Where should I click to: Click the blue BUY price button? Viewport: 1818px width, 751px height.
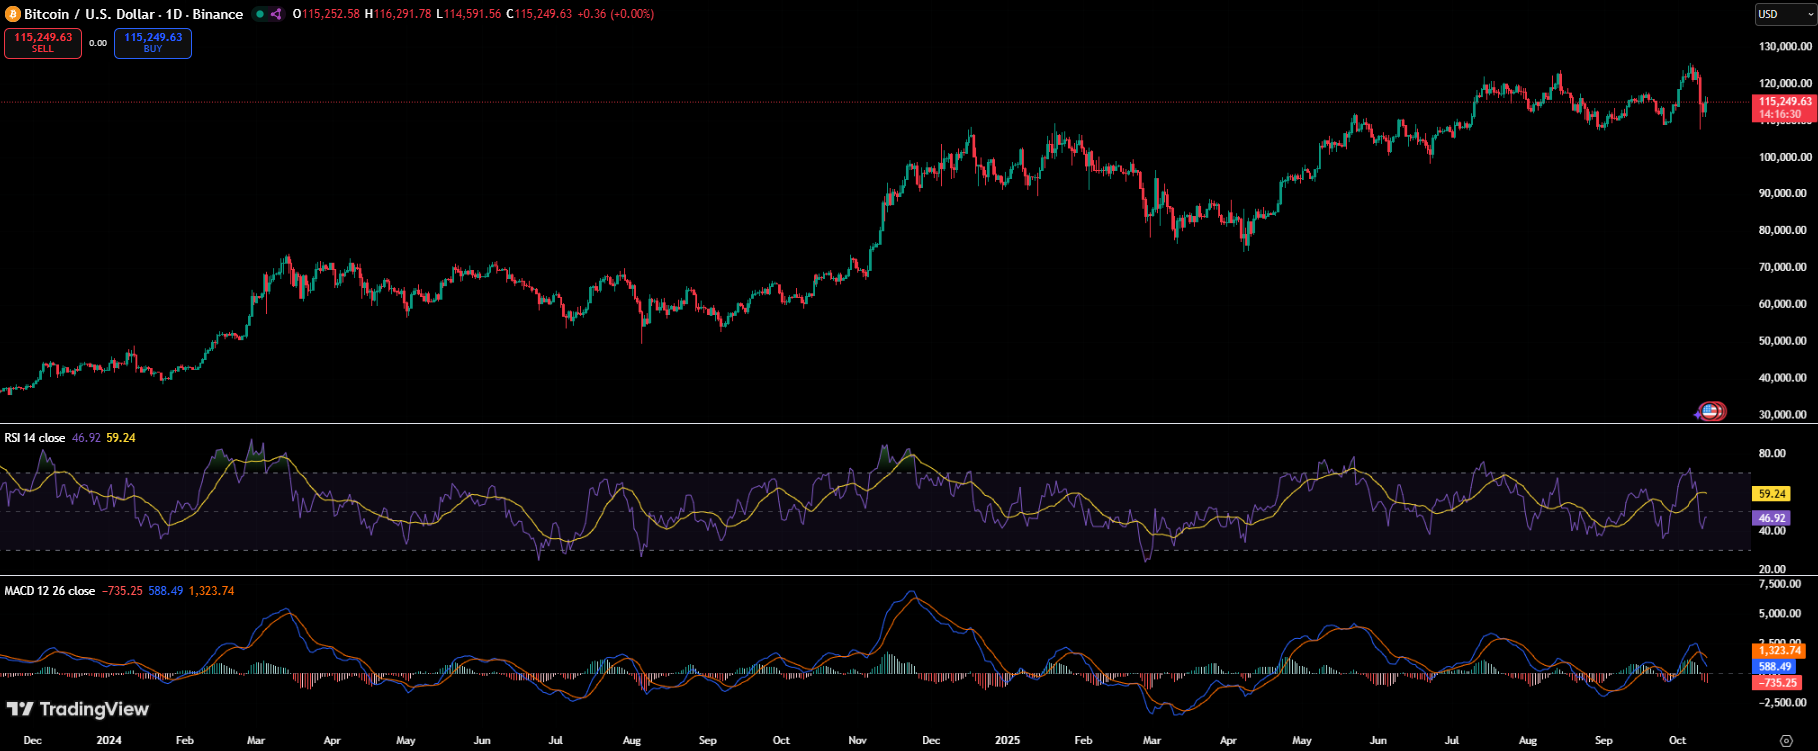[153, 43]
